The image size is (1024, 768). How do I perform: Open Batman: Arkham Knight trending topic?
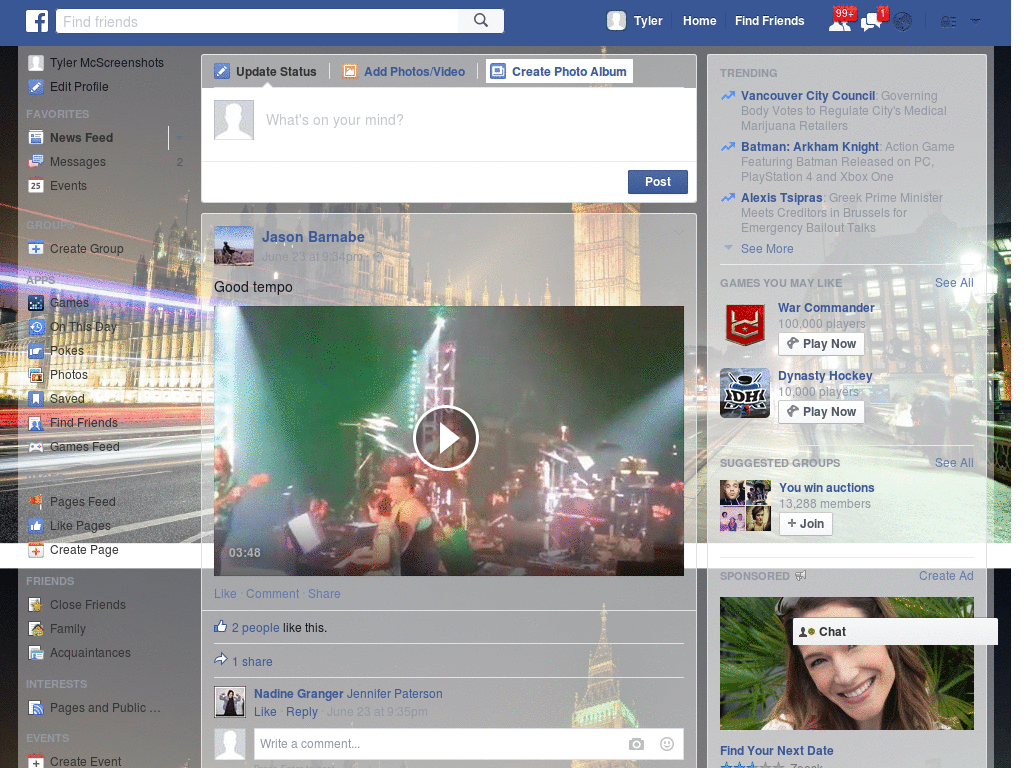point(810,147)
